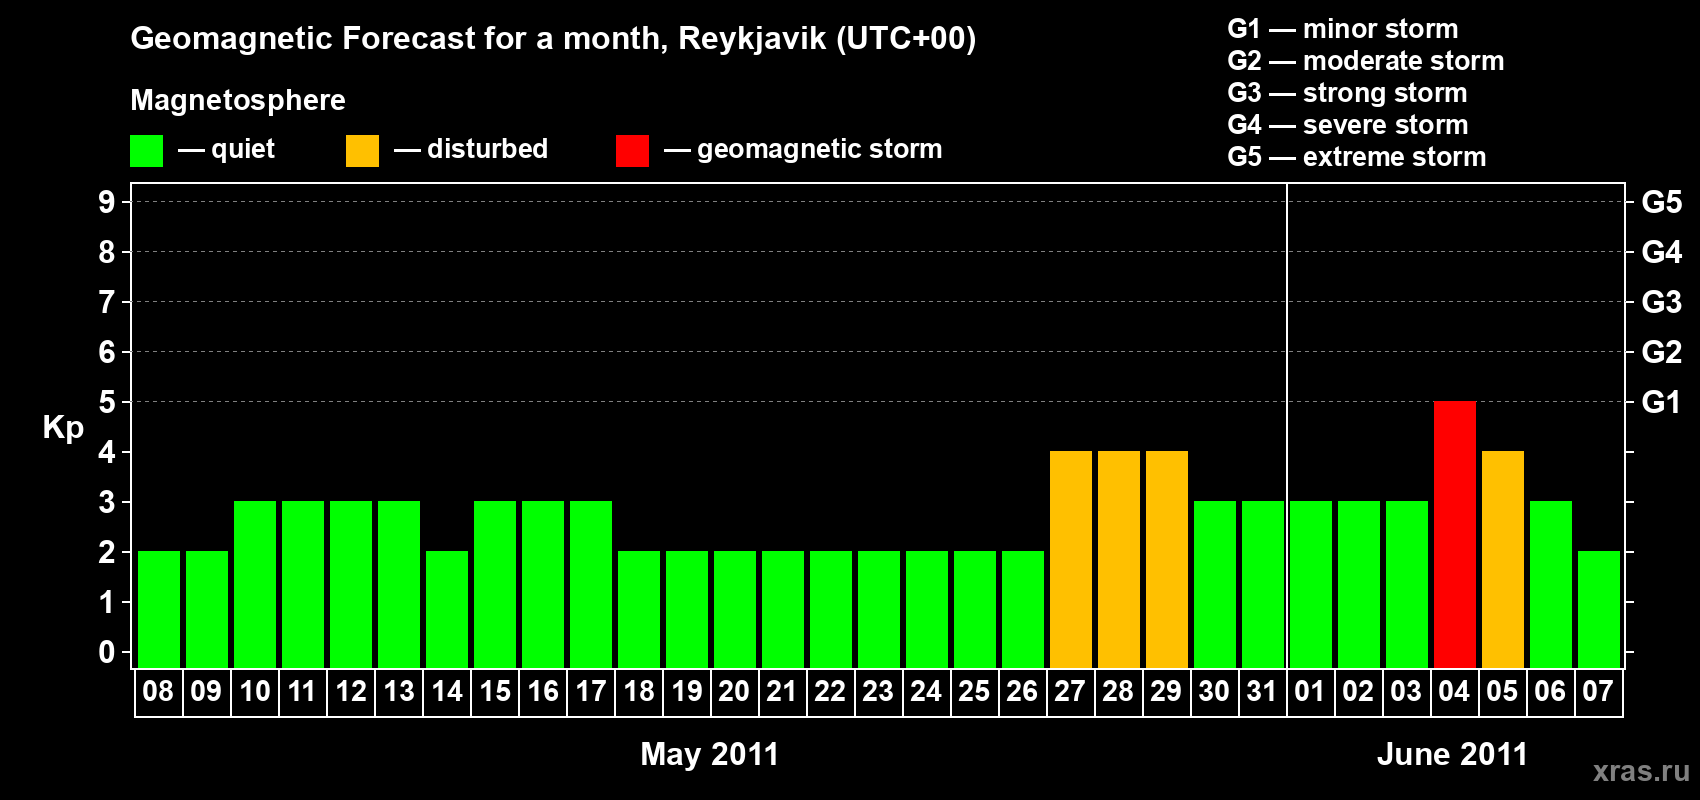Click date label 13 on the axis
Screen dimensions: 1700x800
[x=398, y=691]
